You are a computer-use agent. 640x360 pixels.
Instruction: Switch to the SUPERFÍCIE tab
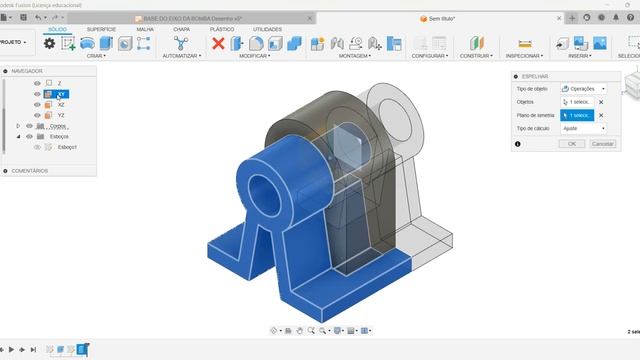point(101,29)
